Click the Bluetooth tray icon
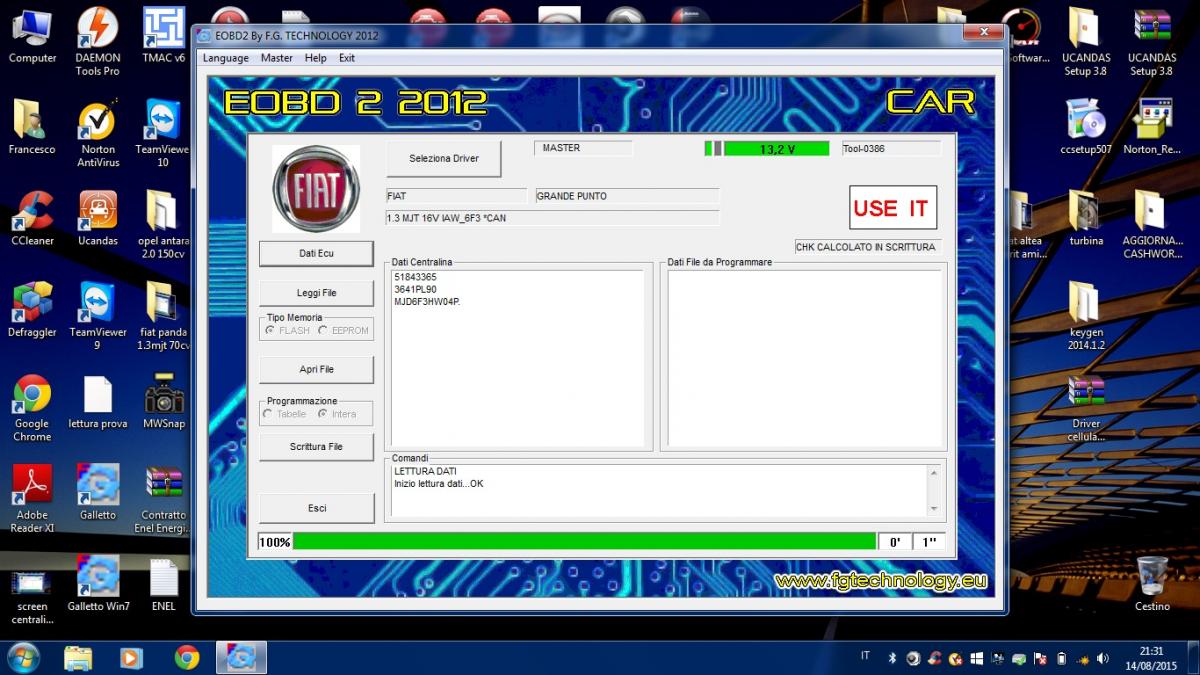The width and height of the screenshot is (1200, 675). click(x=892, y=658)
